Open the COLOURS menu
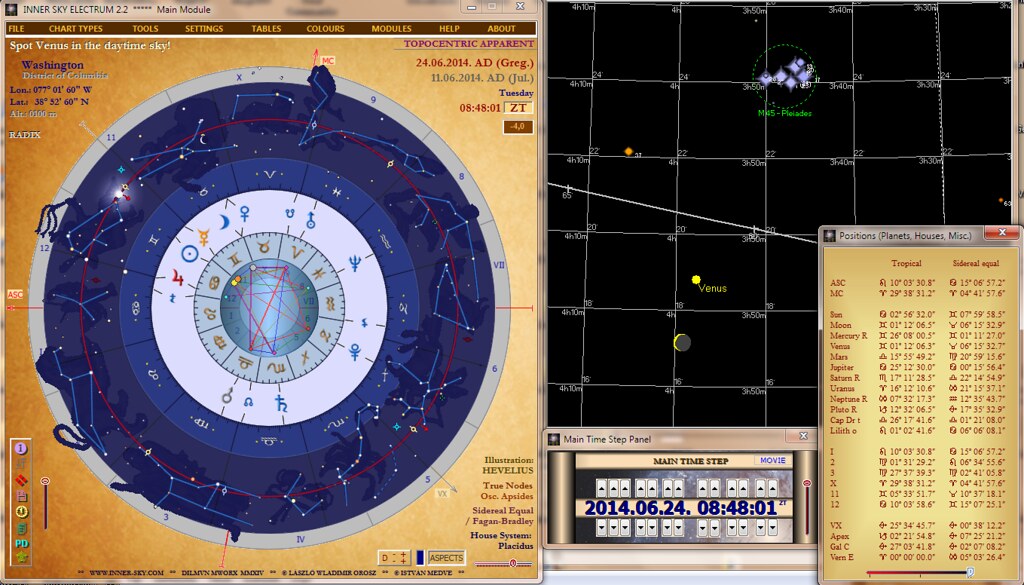This screenshot has height=585, width=1024. tap(325, 29)
